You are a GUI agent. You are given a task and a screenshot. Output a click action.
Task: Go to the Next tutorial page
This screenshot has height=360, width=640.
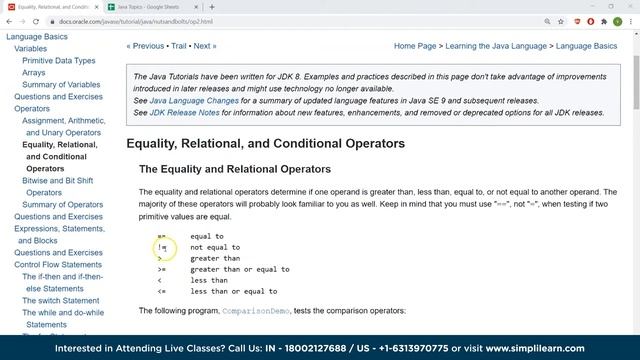(205, 46)
